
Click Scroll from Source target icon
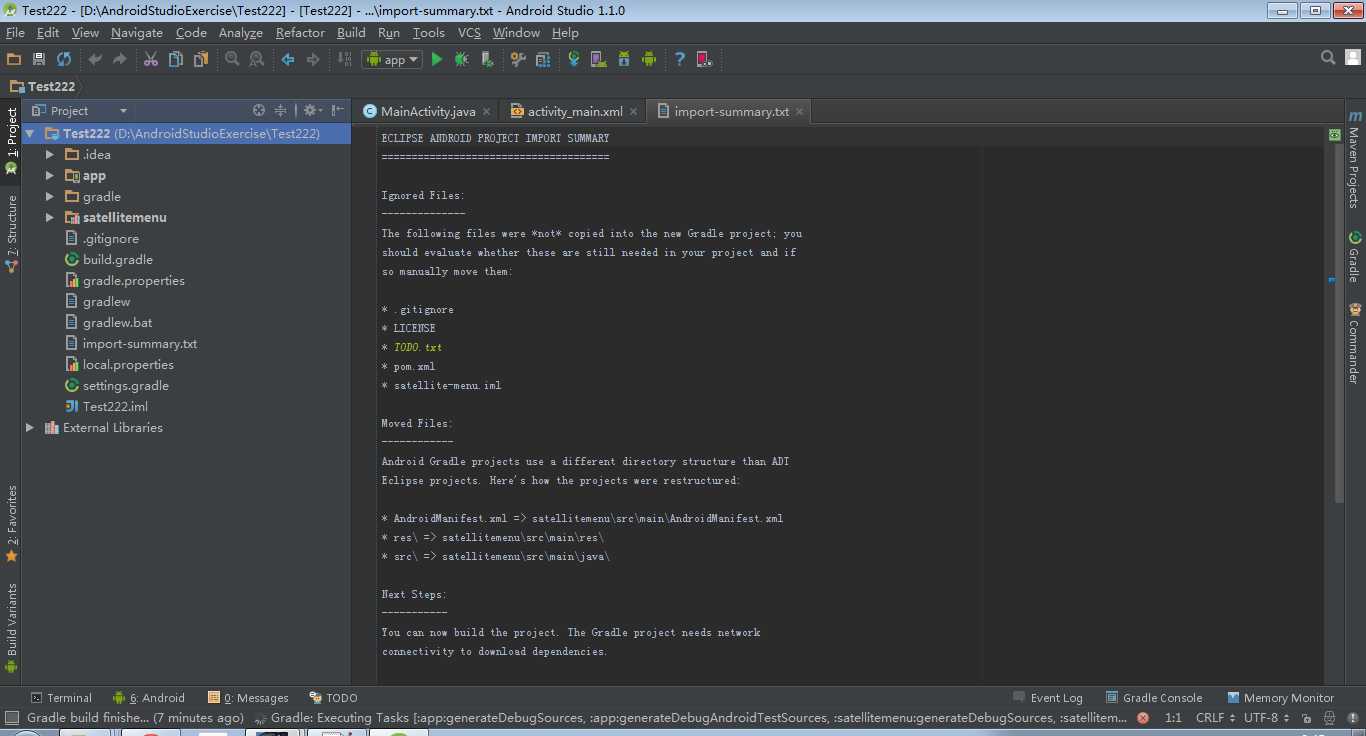coord(259,110)
